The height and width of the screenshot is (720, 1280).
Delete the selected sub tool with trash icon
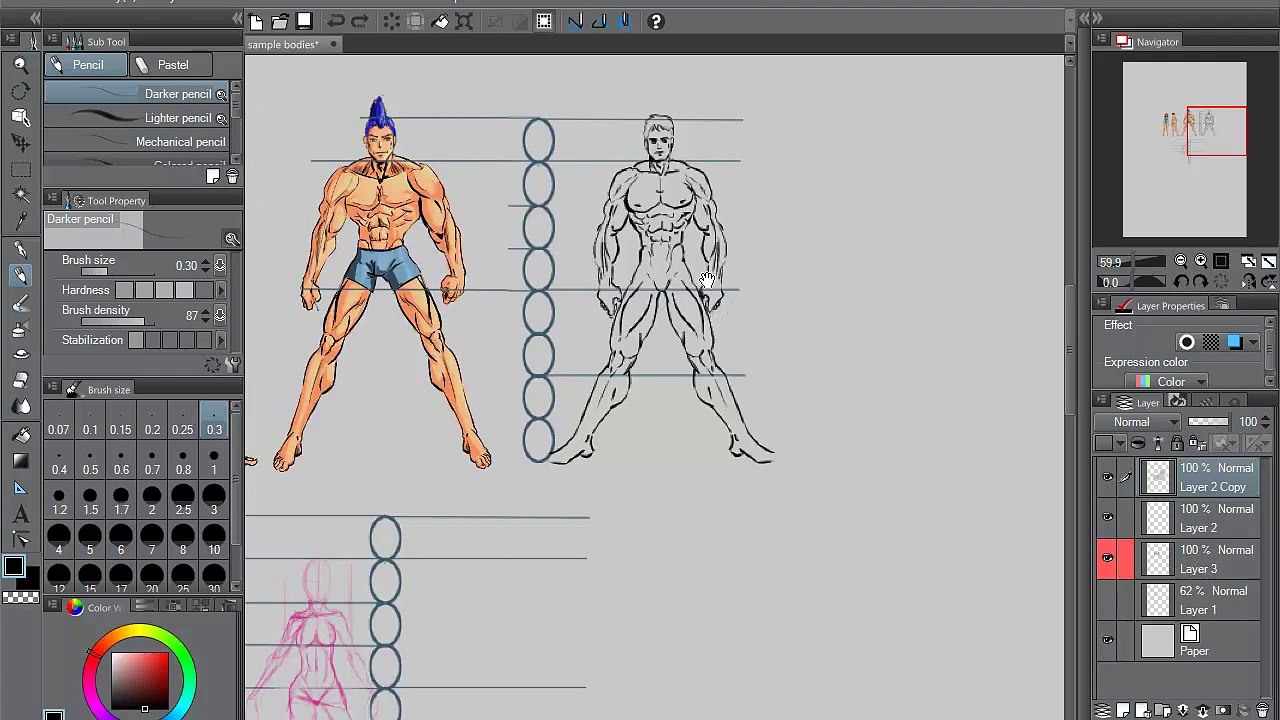coord(232,177)
